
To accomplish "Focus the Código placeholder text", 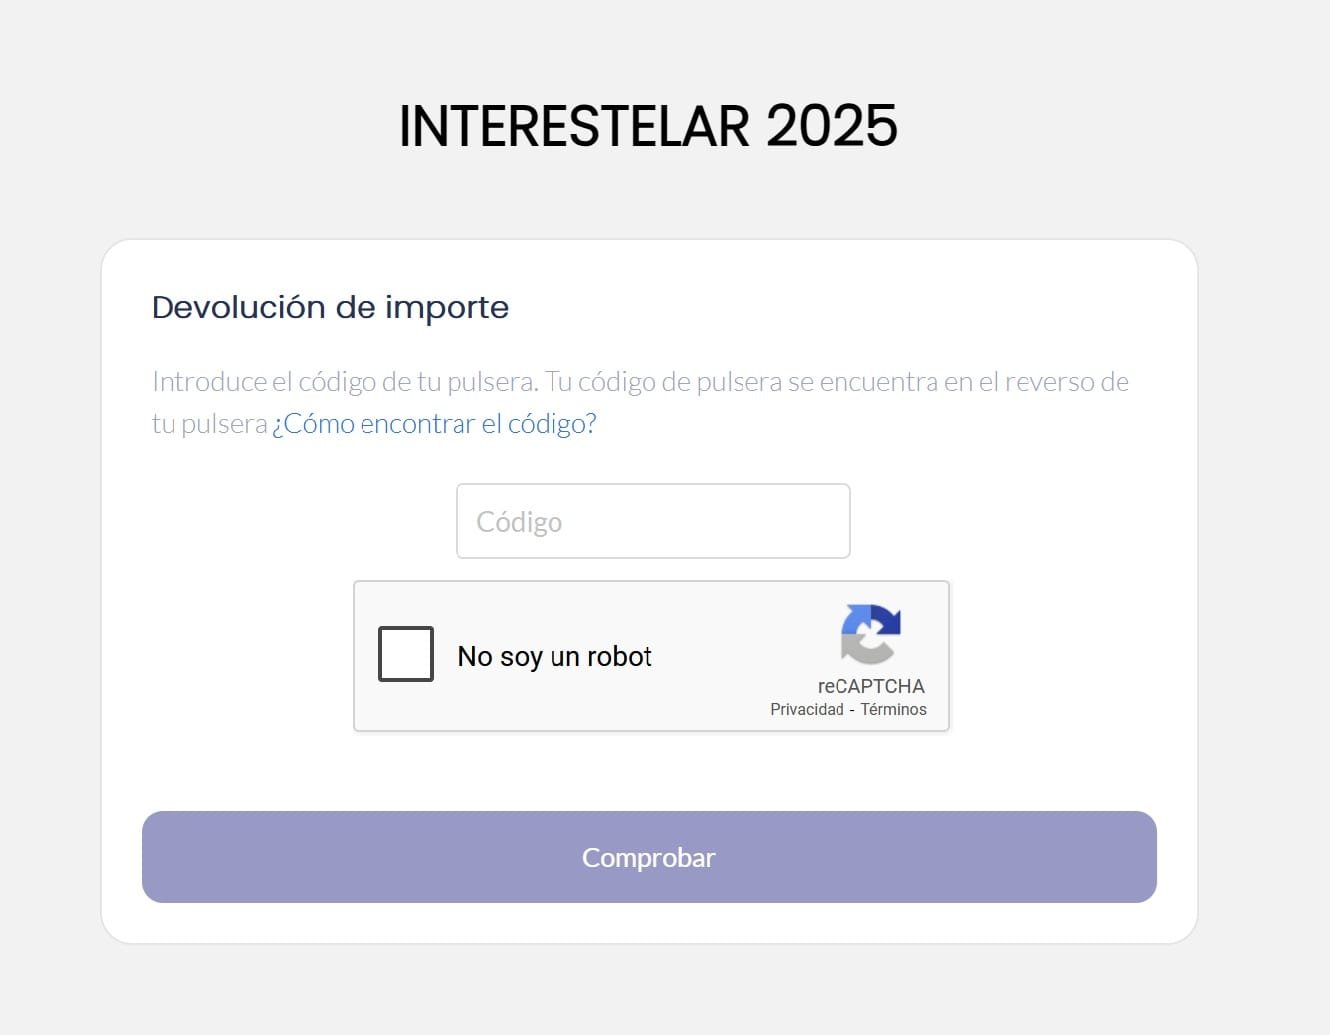I will coord(519,520).
